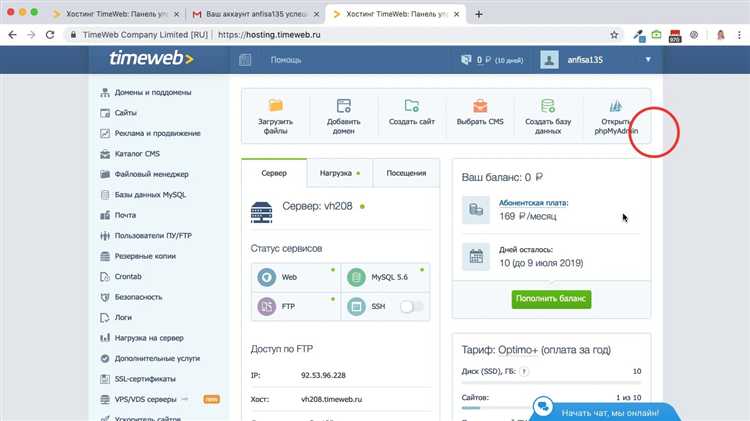Click the Файловый менеджер sidebar icon
The width and height of the screenshot is (750, 421).
[105, 174]
